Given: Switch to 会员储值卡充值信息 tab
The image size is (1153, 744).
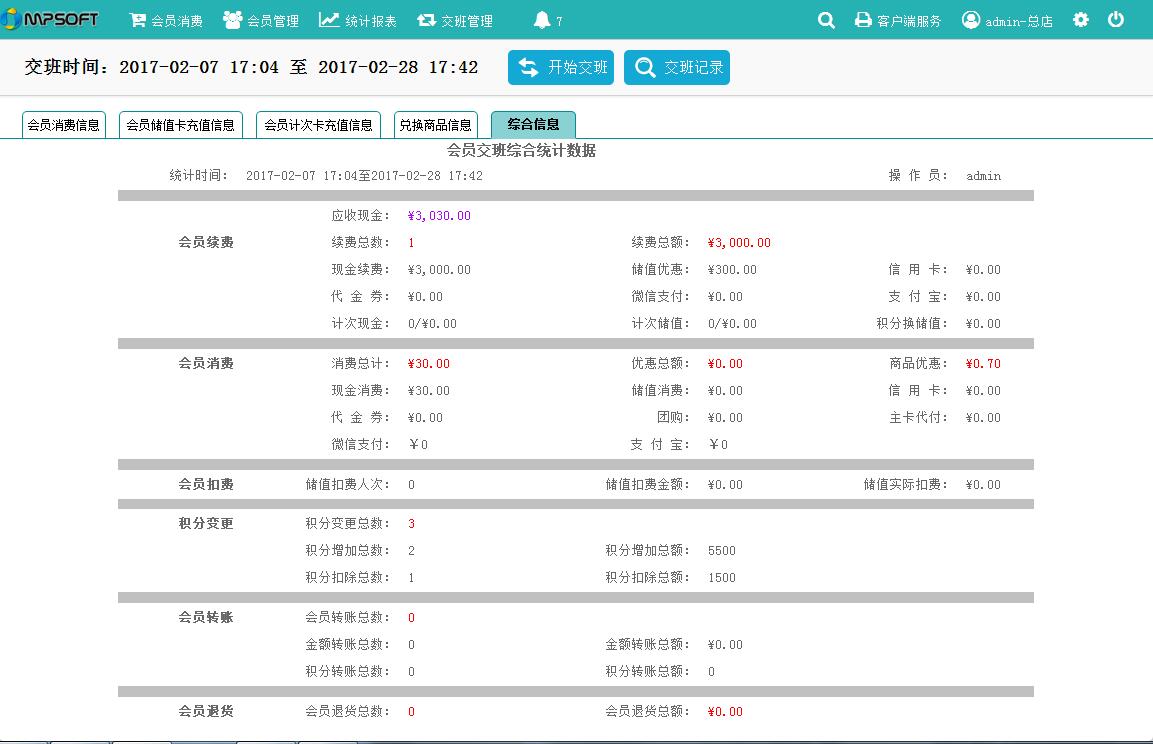Looking at the screenshot, I should point(181,125).
